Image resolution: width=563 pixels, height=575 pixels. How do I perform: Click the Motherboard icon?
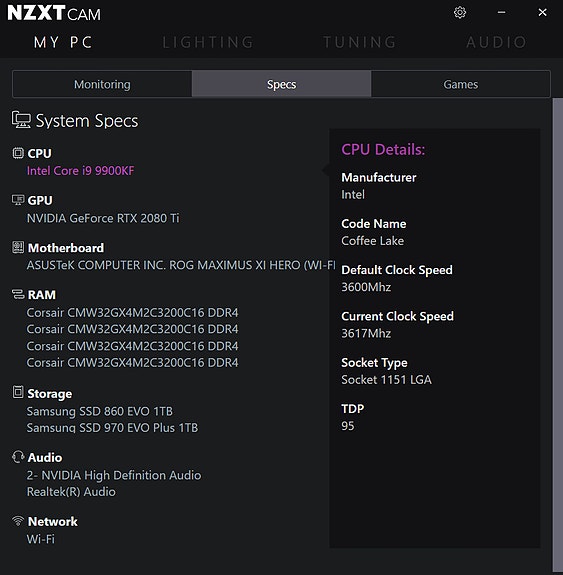coord(18,247)
